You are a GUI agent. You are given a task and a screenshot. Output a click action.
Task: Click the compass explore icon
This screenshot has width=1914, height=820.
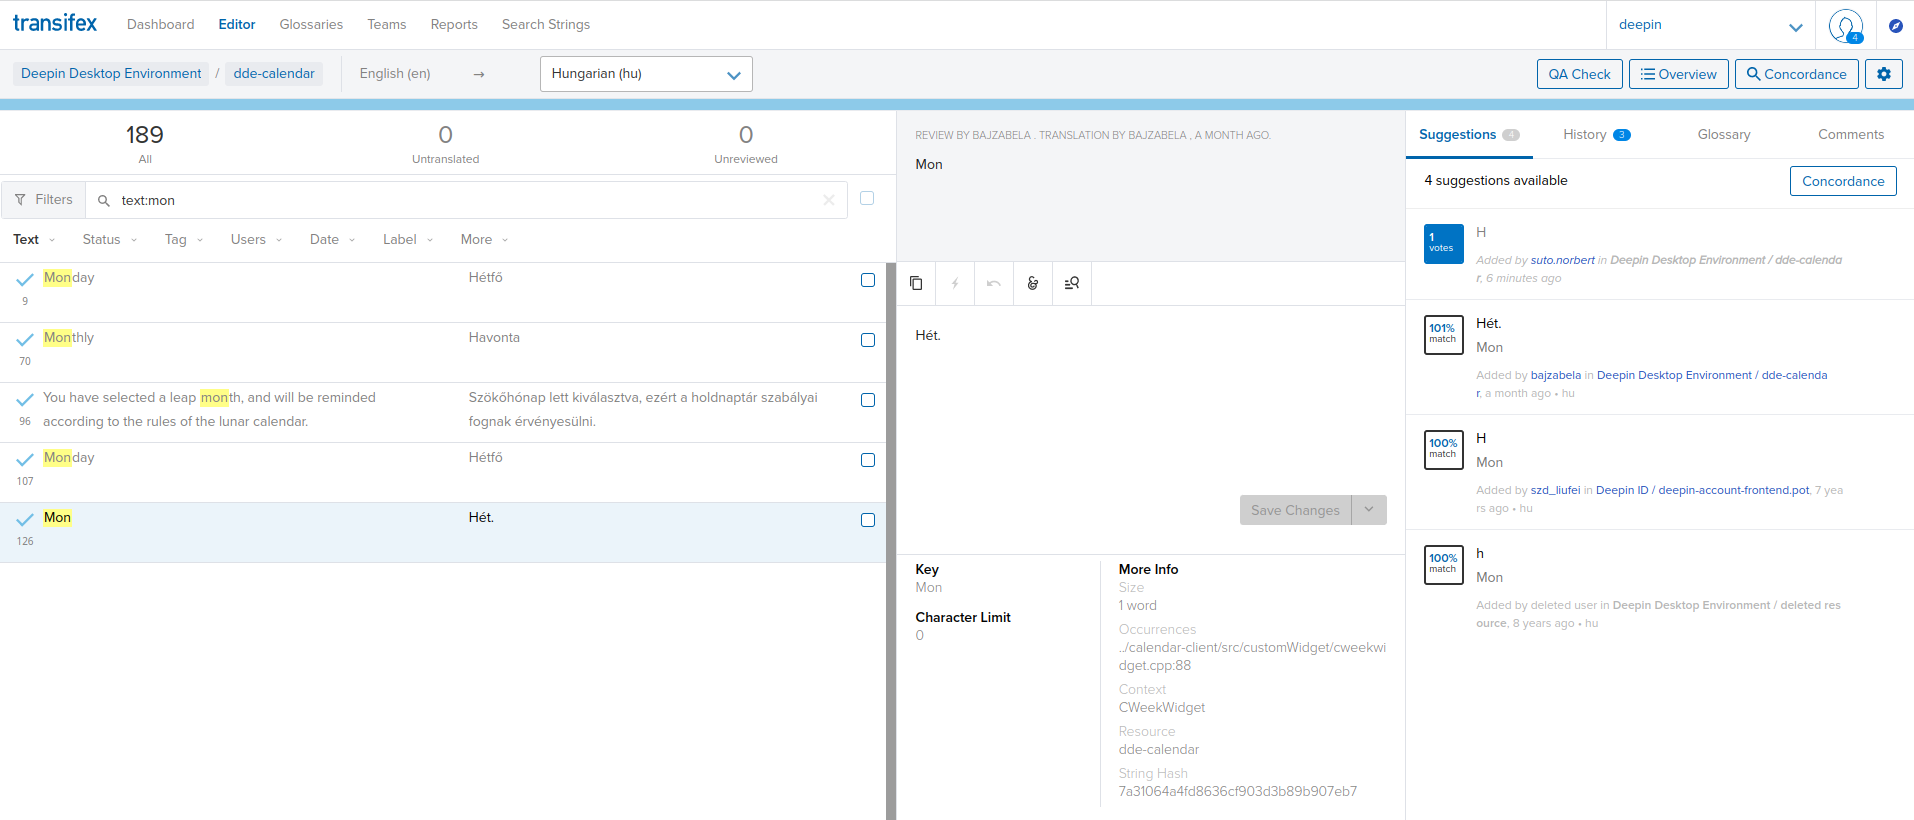coord(1896,26)
